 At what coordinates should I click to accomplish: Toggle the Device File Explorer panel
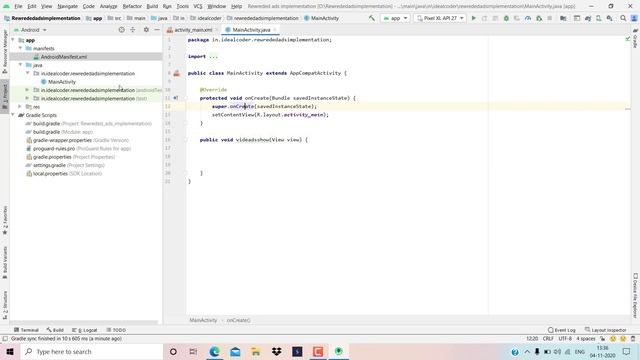(x=635, y=296)
